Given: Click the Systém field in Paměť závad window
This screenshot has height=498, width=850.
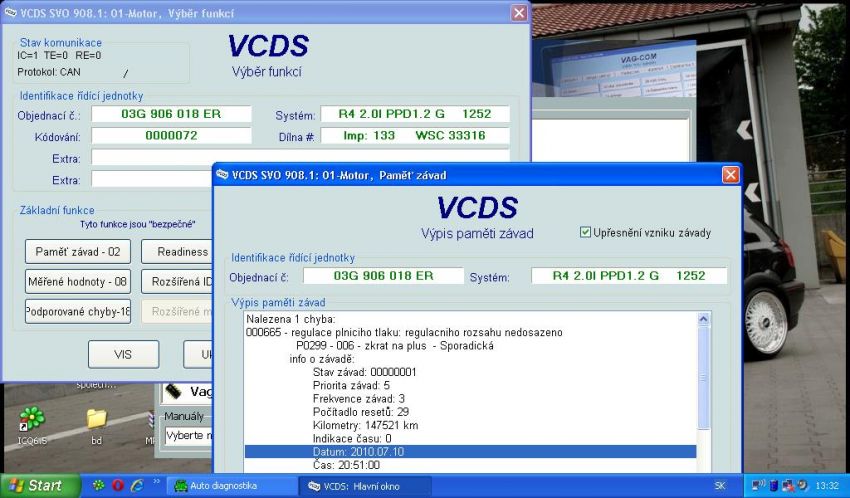Looking at the screenshot, I should click(629, 276).
